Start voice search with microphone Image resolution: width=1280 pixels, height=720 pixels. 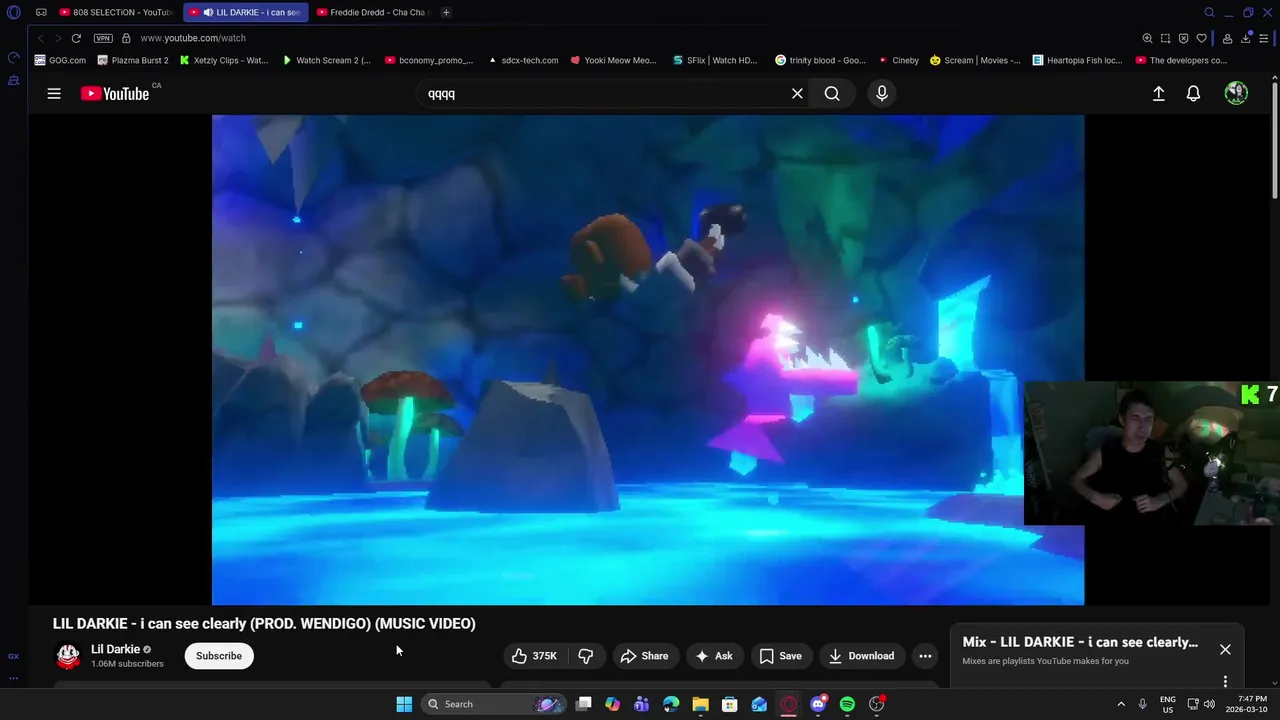(881, 93)
